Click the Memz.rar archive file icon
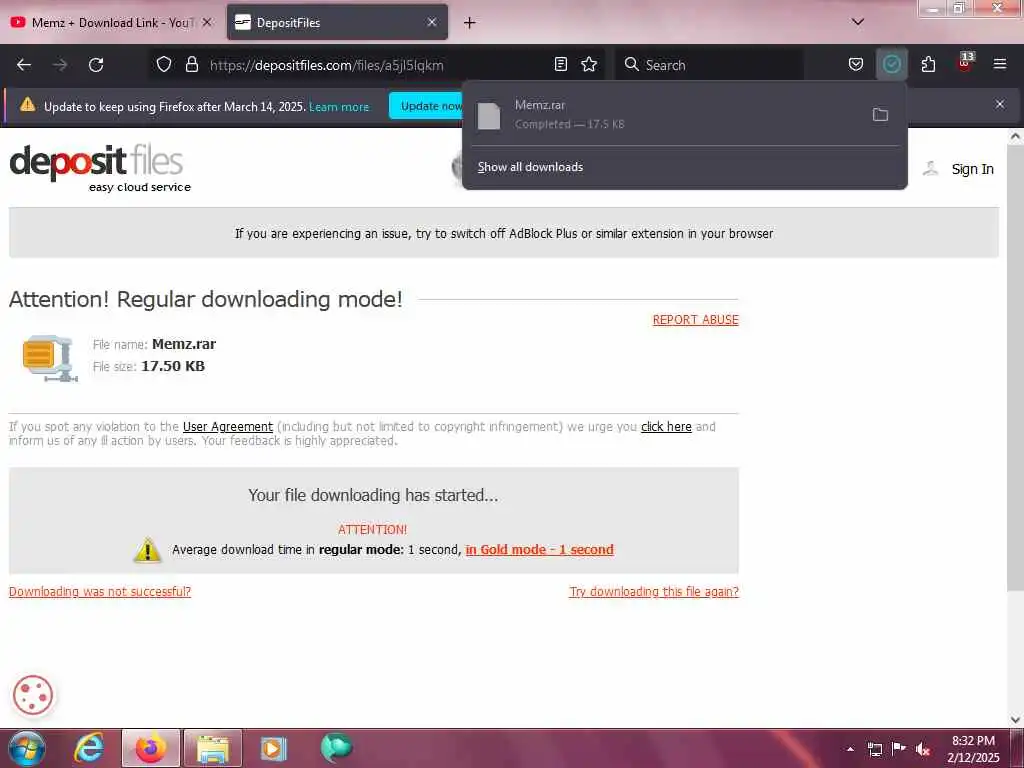 [x=50, y=358]
